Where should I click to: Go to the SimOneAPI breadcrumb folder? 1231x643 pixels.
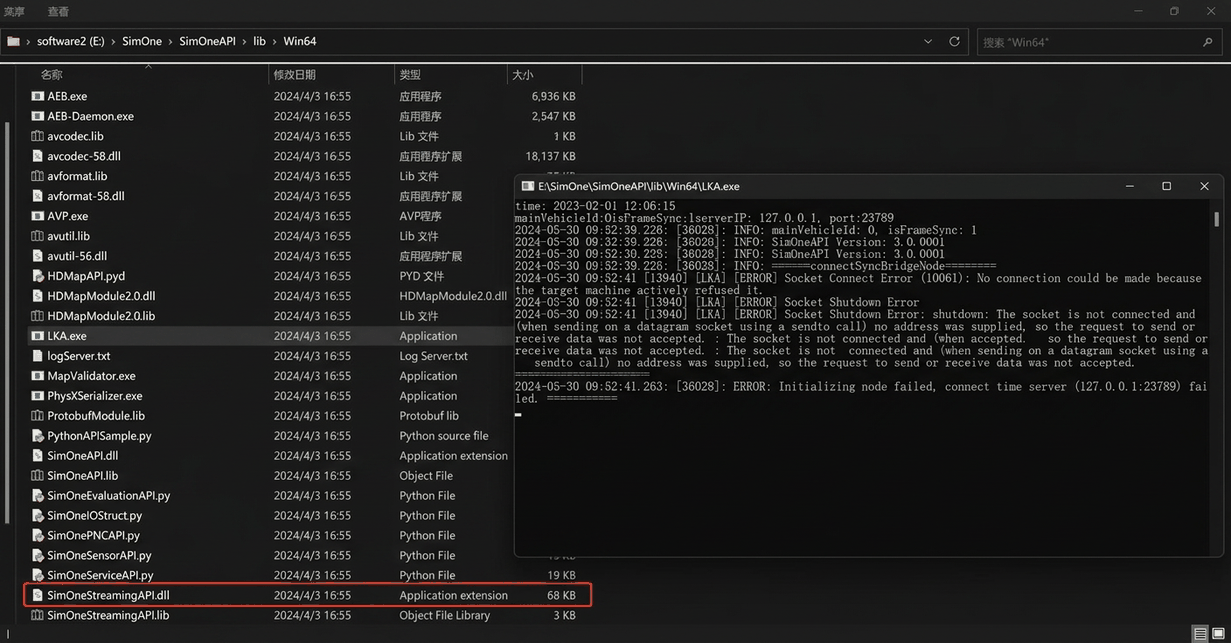click(207, 42)
